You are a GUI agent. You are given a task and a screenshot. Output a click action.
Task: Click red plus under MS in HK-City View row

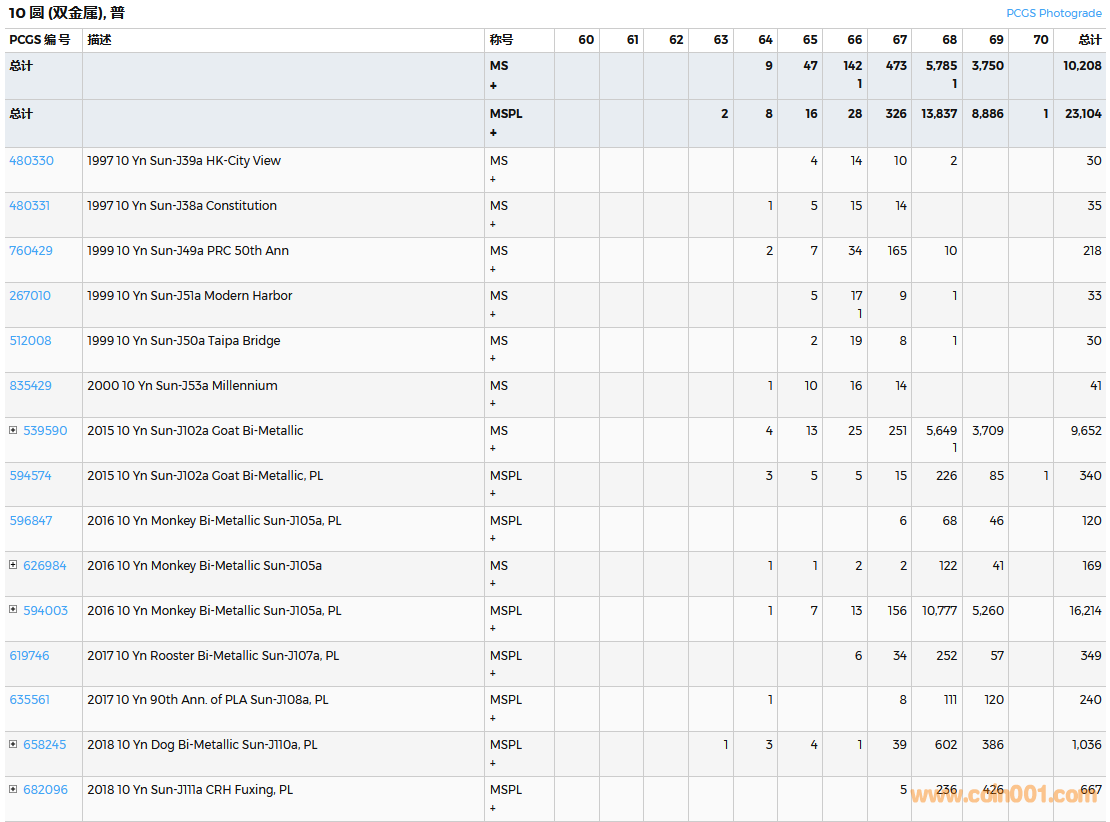point(493,179)
